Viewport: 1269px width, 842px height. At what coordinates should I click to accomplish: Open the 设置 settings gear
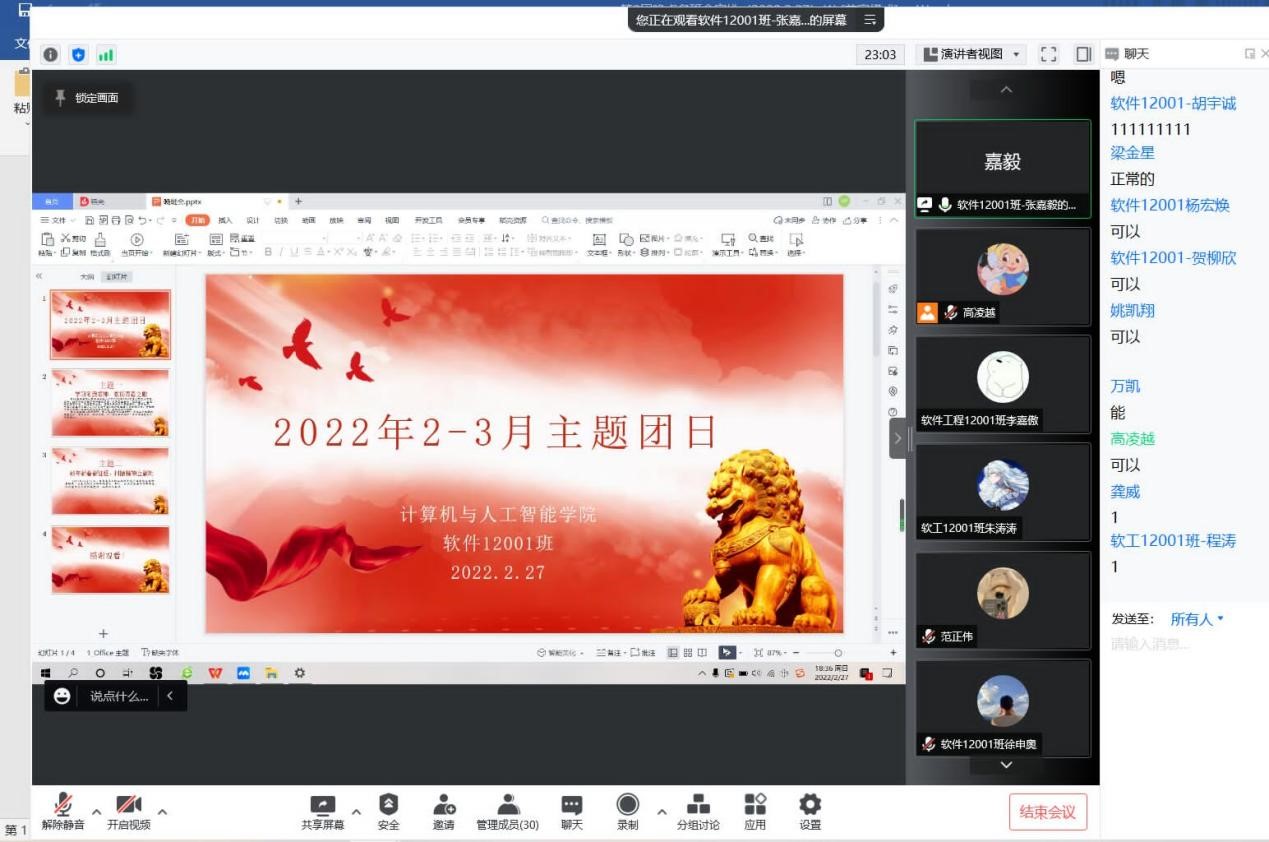tap(810, 811)
